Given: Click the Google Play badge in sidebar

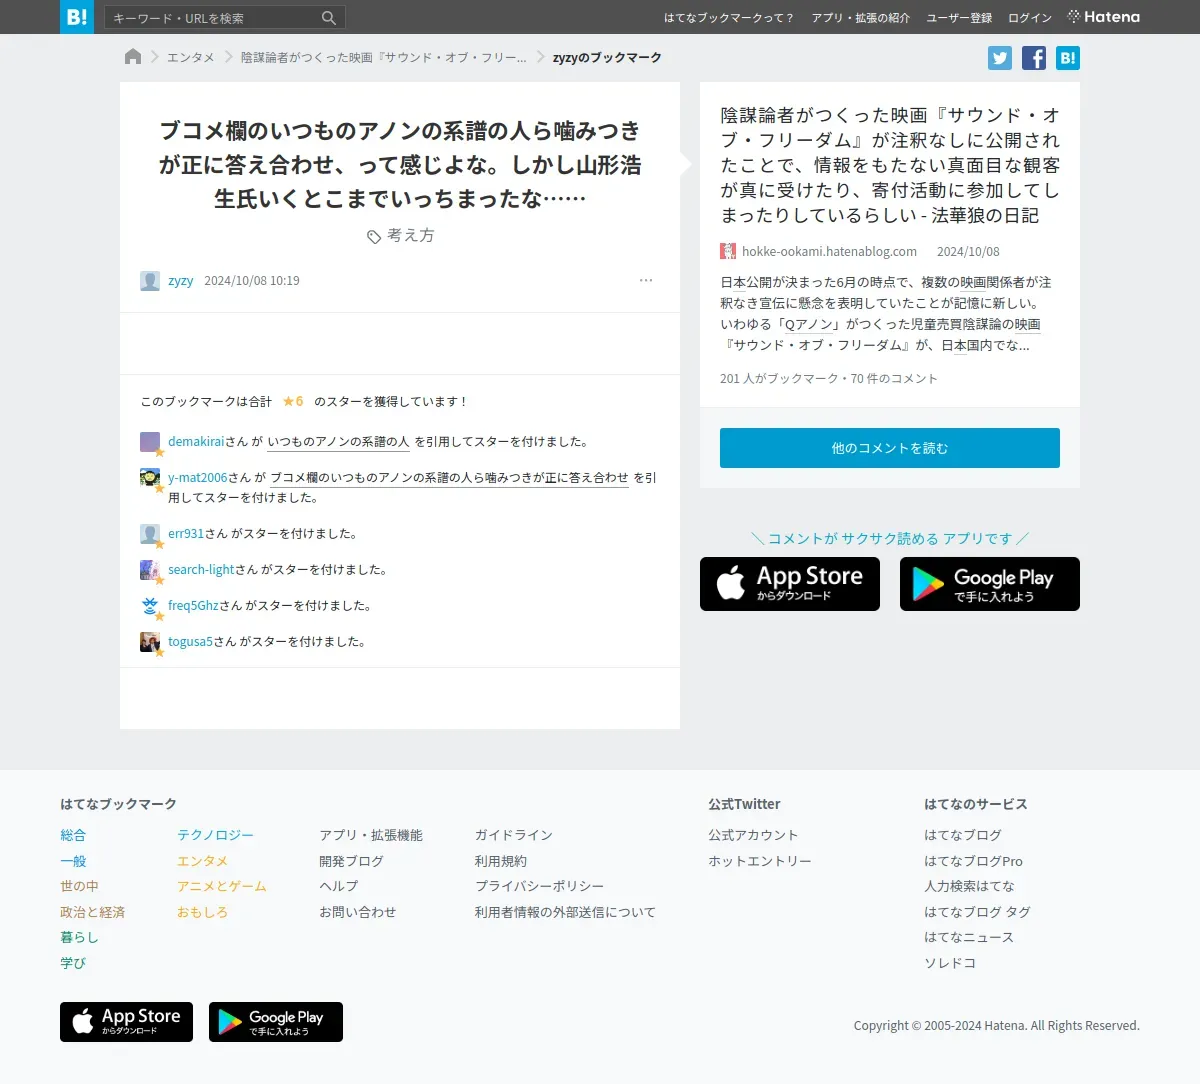Looking at the screenshot, I should click(990, 584).
